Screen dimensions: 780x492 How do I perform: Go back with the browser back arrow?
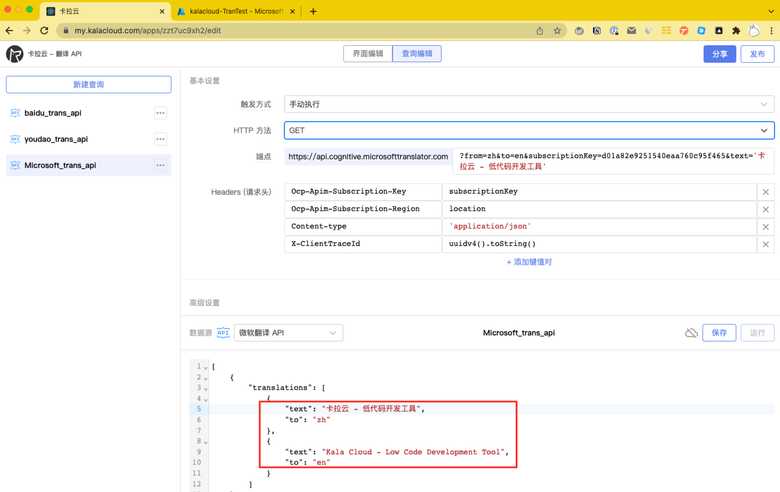[9, 30]
